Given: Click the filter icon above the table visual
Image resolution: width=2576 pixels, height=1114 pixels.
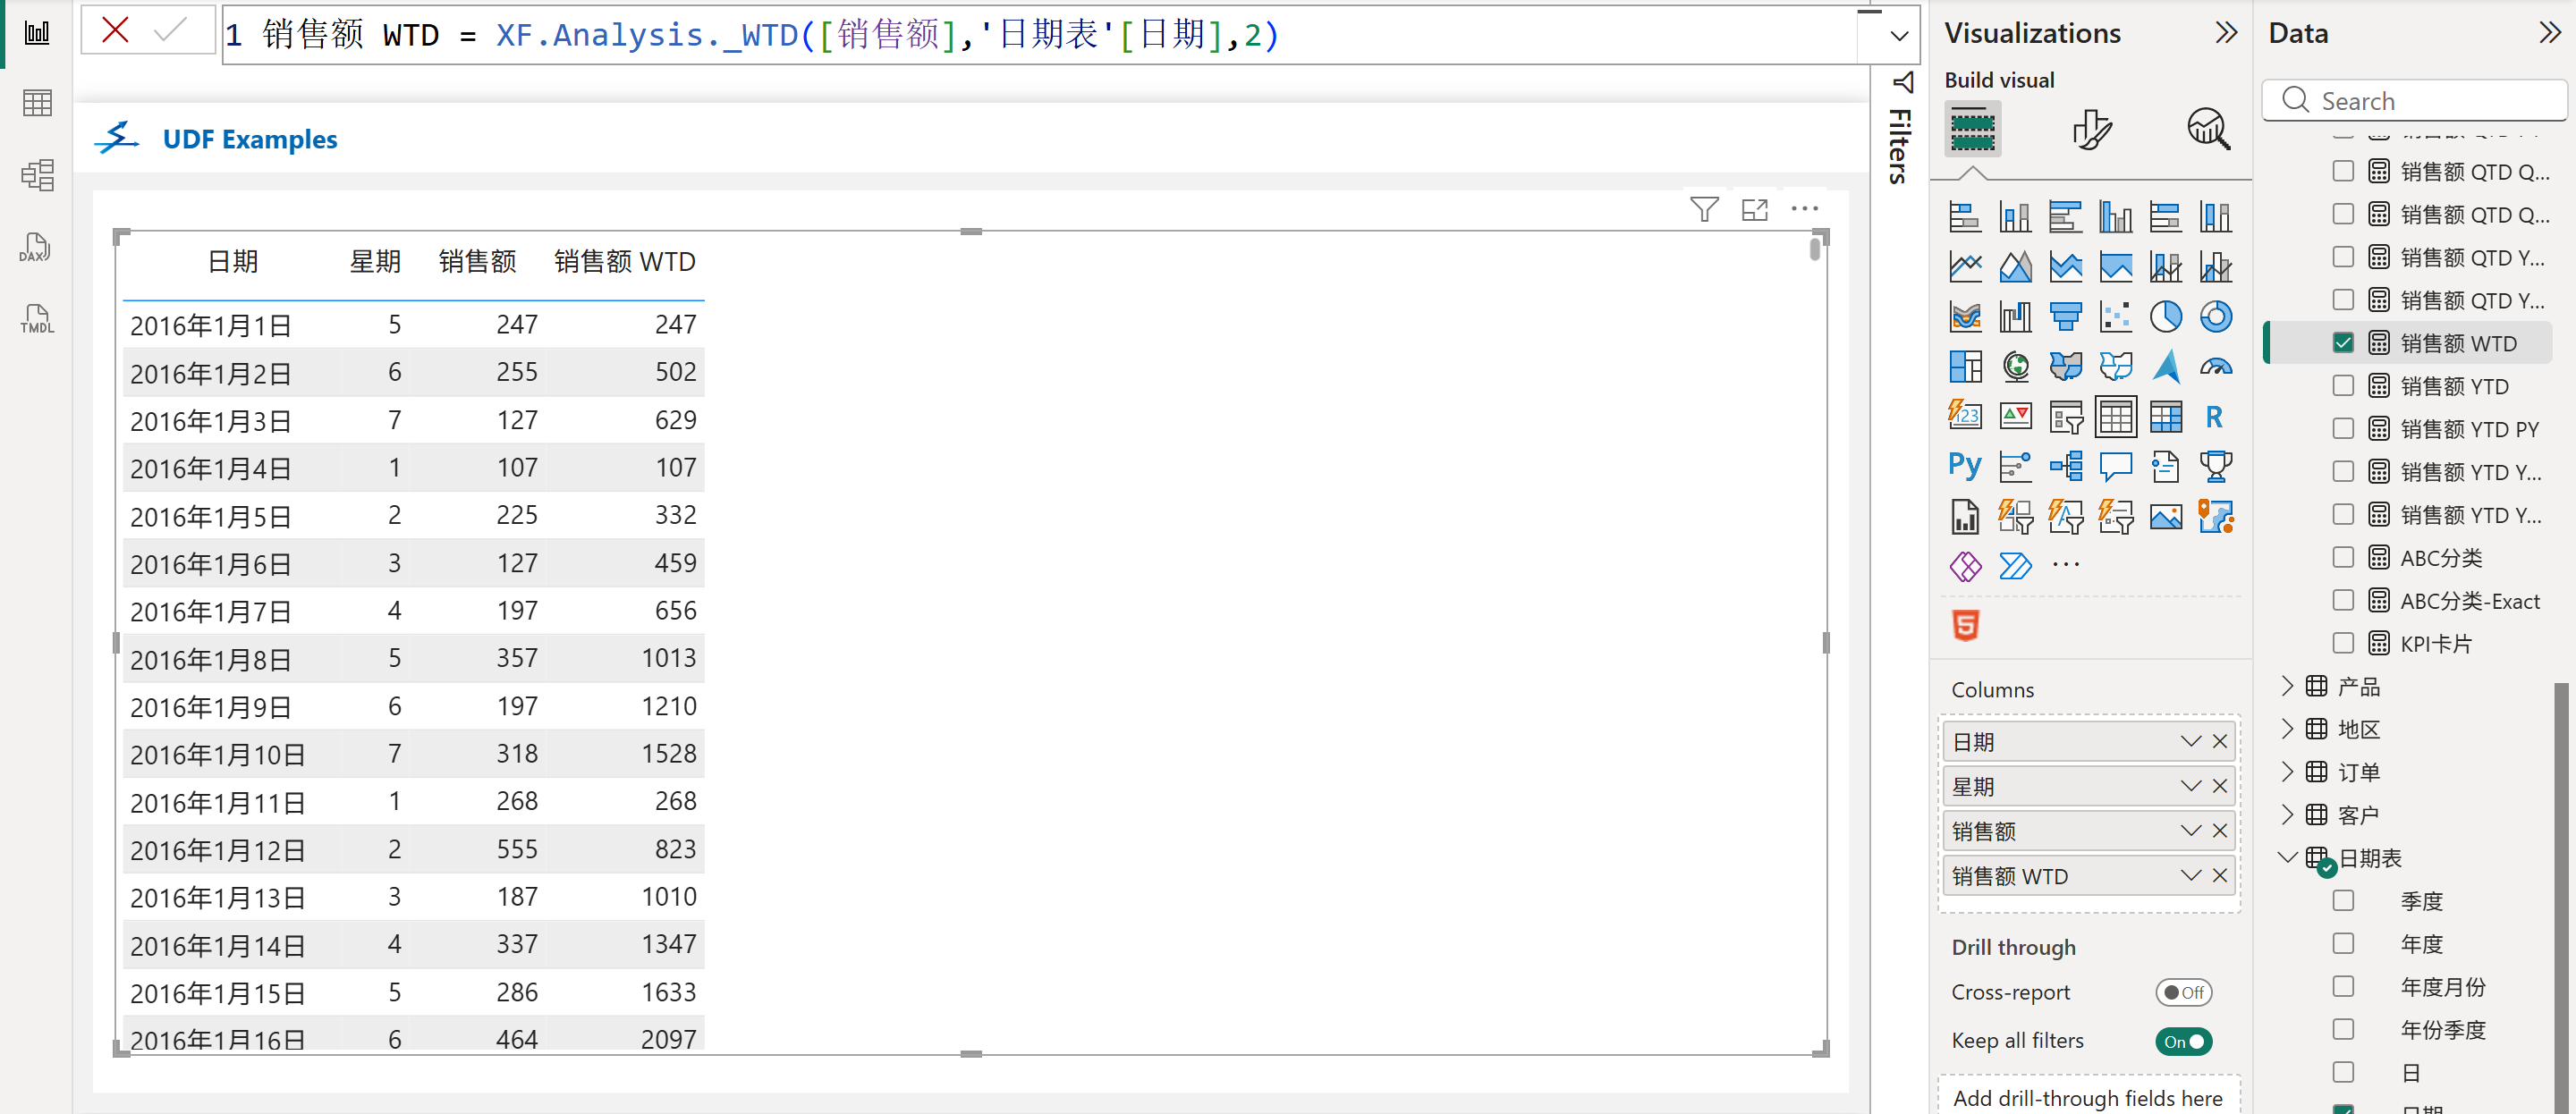Looking at the screenshot, I should (1703, 209).
